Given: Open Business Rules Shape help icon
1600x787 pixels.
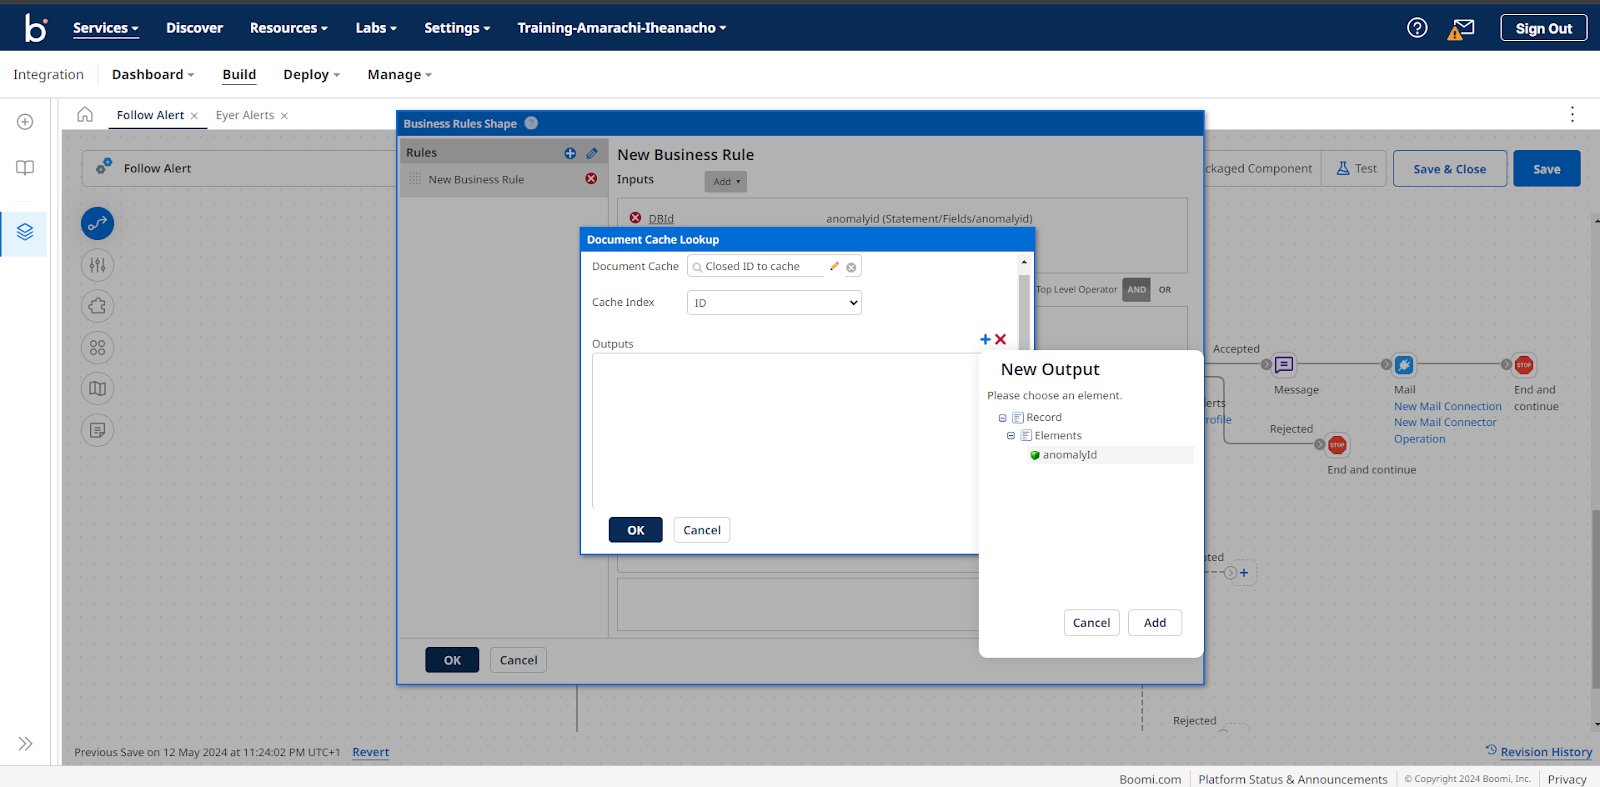Looking at the screenshot, I should (531, 123).
